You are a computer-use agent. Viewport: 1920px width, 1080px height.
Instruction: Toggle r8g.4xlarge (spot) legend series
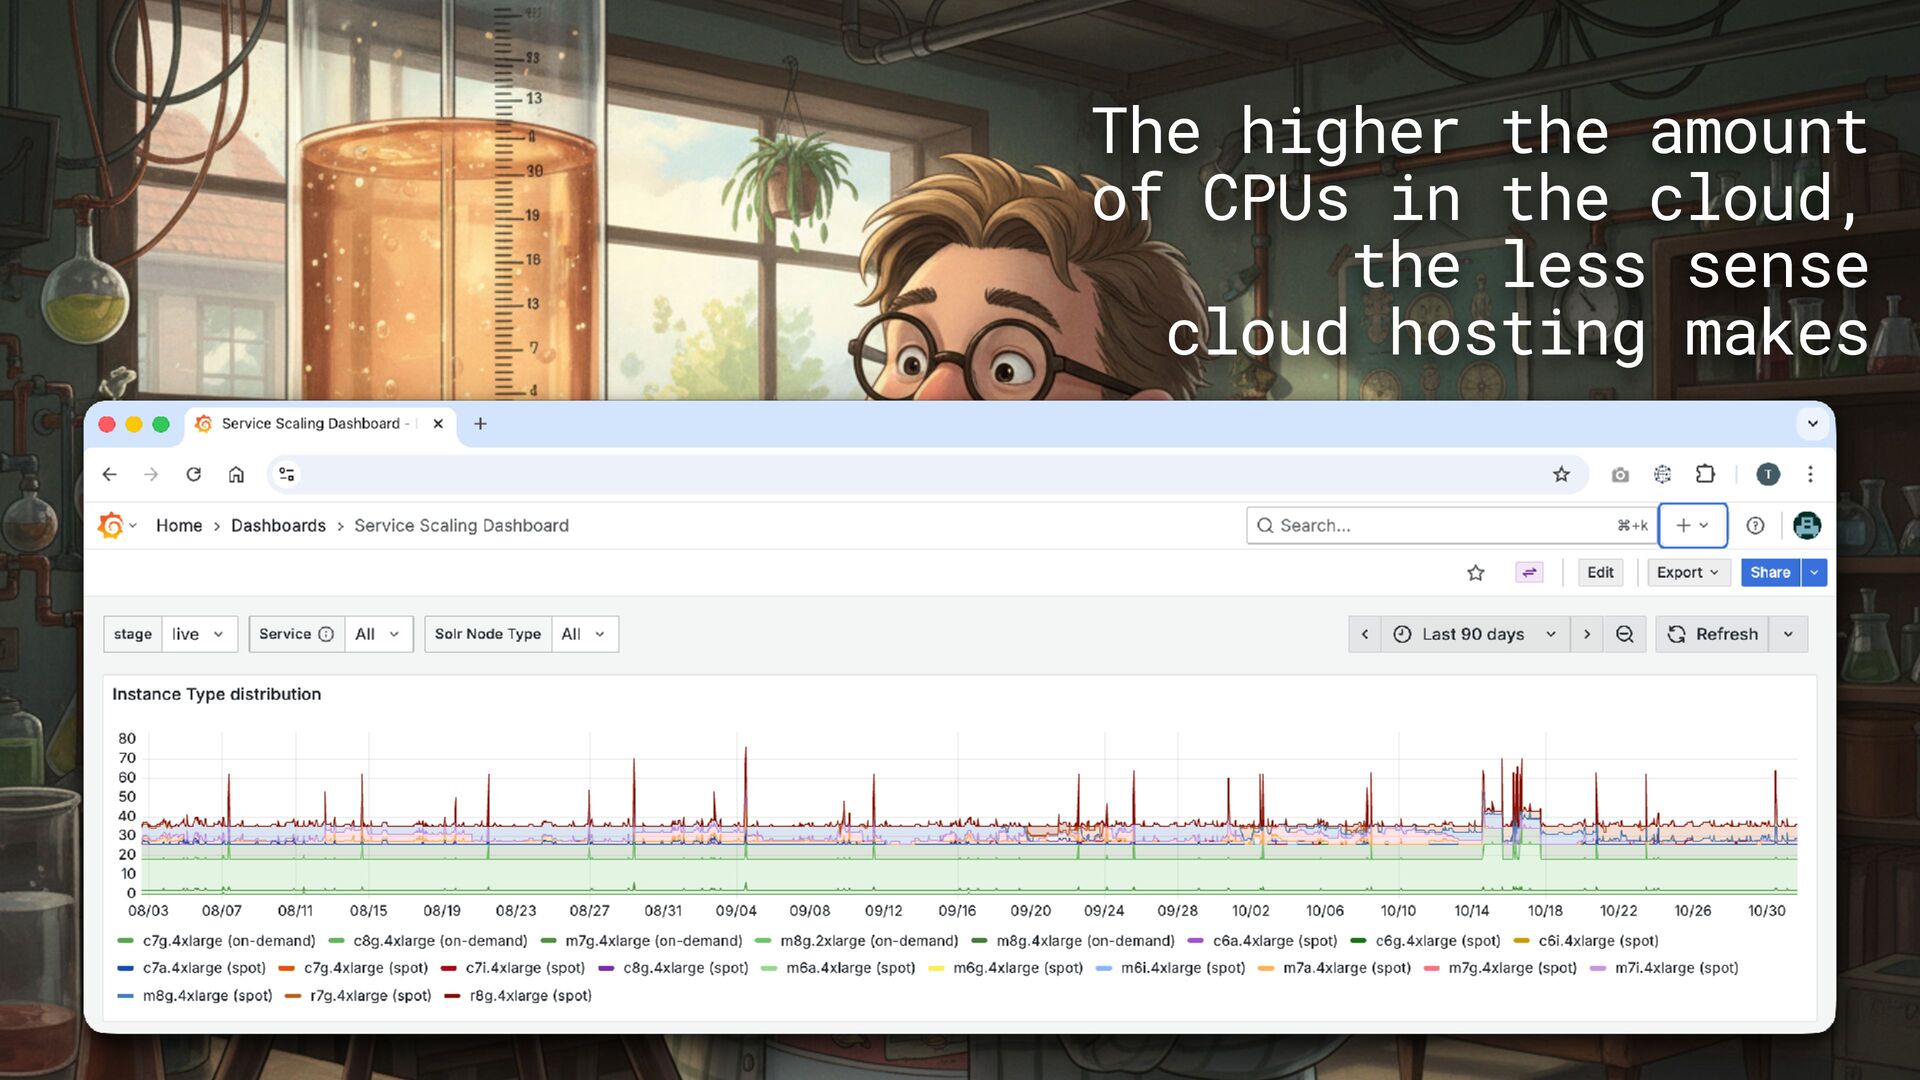[530, 996]
